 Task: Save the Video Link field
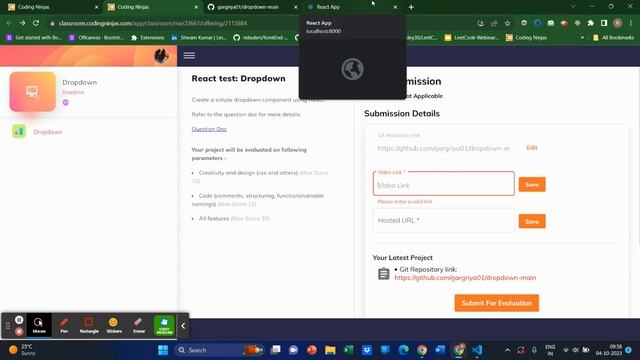pos(532,184)
